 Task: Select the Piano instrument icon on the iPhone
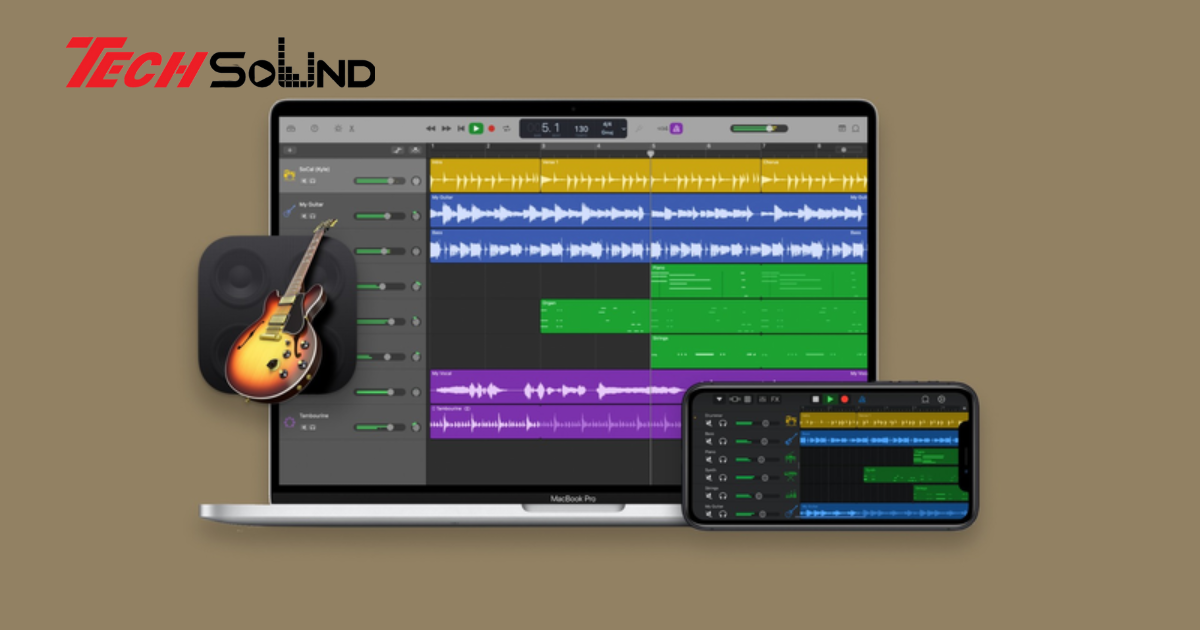tap(790, 458)
